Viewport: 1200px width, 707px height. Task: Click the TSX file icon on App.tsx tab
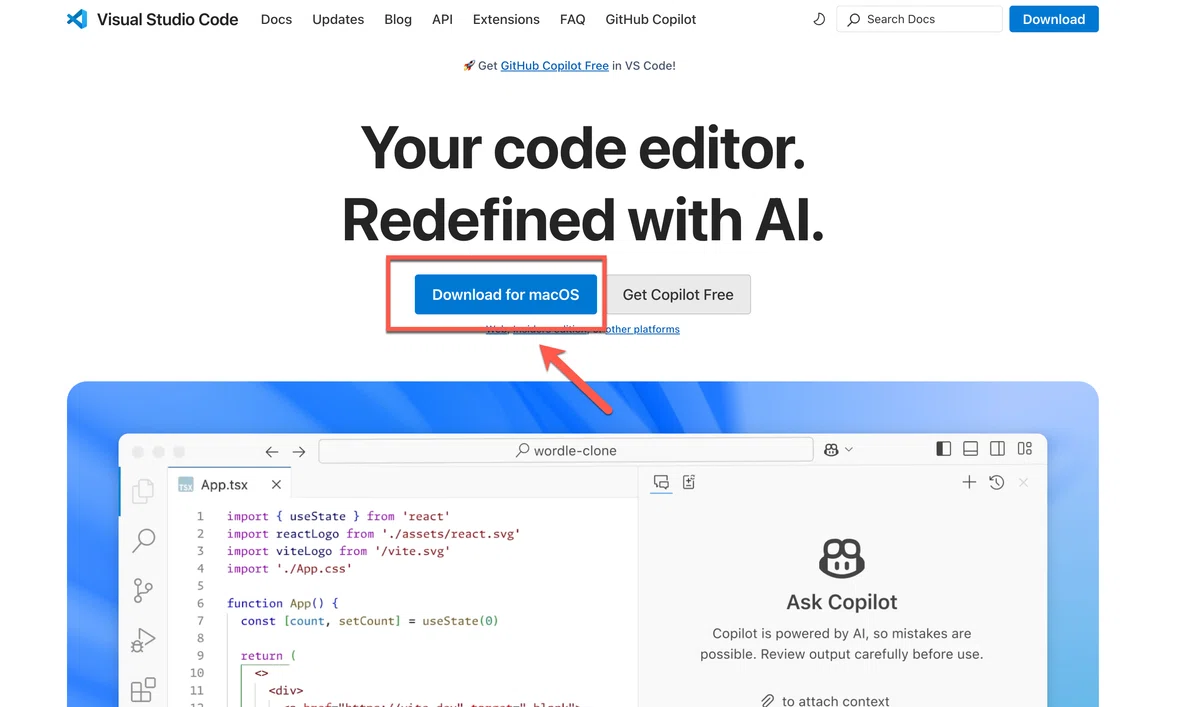click(186, 484)
